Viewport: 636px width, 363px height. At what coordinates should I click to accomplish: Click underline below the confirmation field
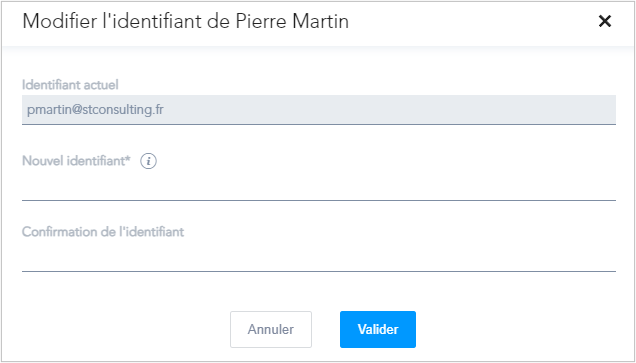pyautogui.click(x=319, y=271)
